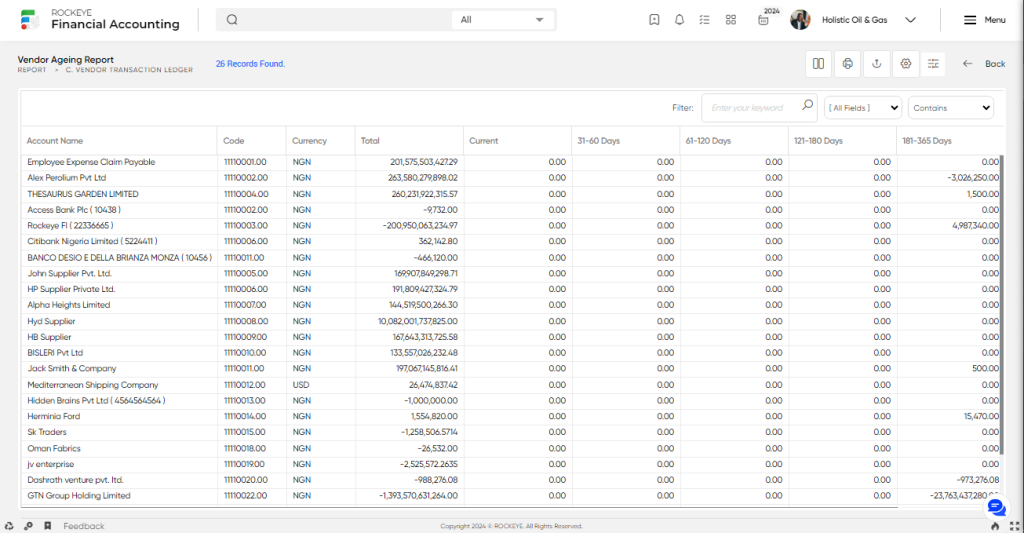Select GTN Group Holding Limited row
The width and height of the screenshot is (1024, 533).
511,496
